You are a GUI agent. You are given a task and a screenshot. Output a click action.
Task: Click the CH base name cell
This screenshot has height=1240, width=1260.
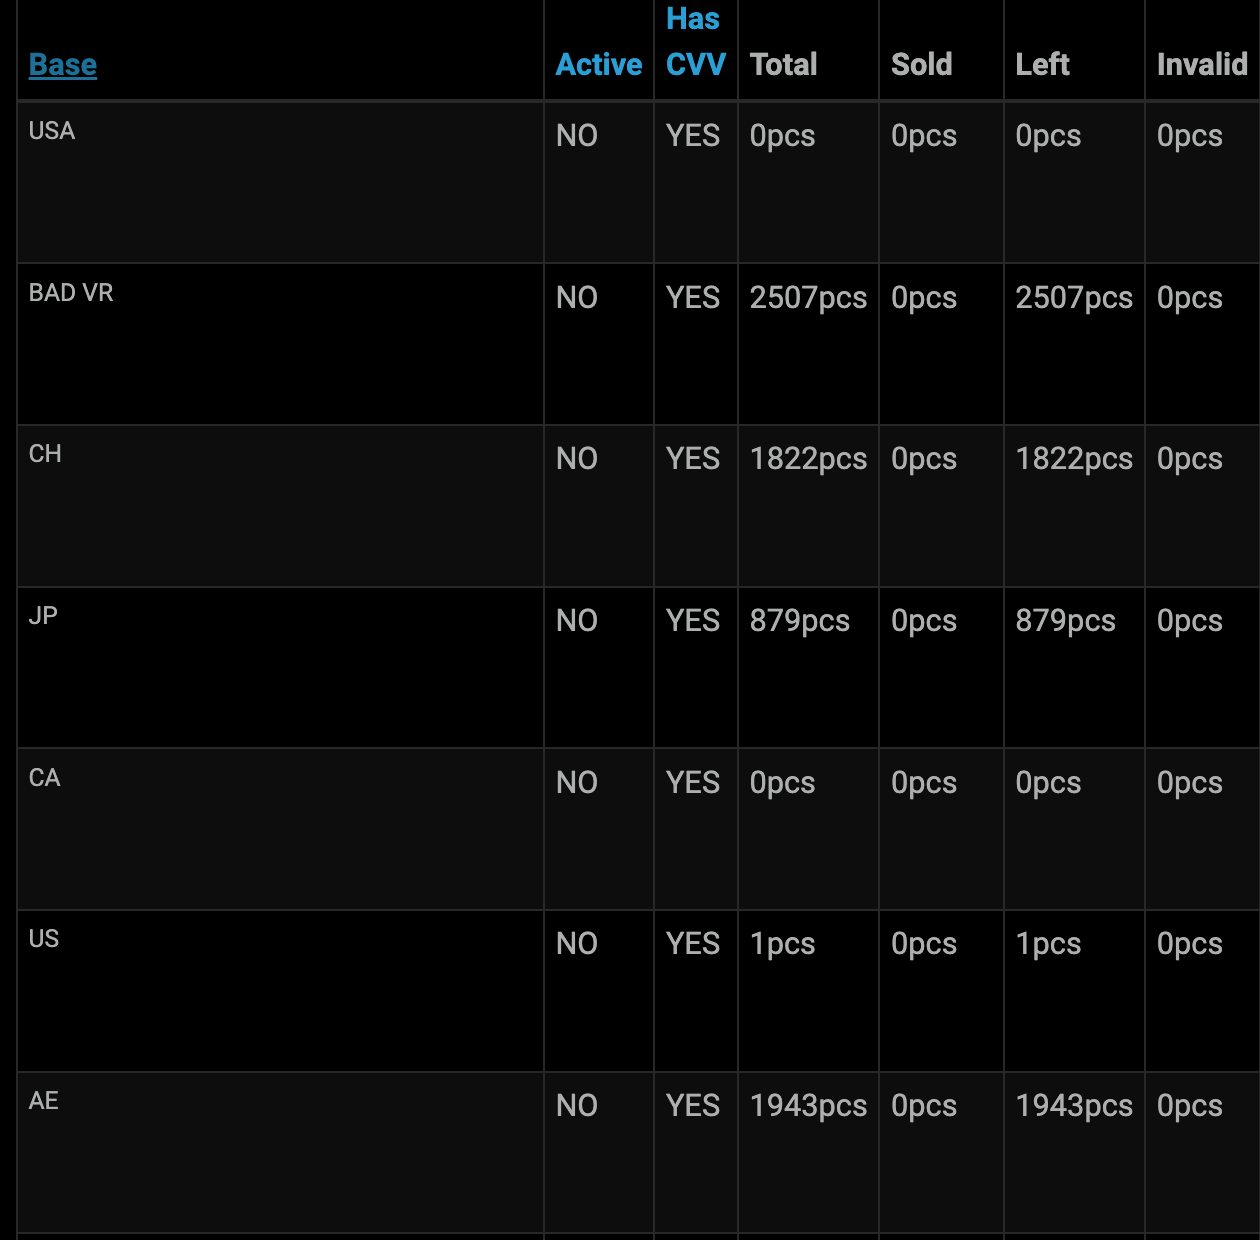pos(45,454)
